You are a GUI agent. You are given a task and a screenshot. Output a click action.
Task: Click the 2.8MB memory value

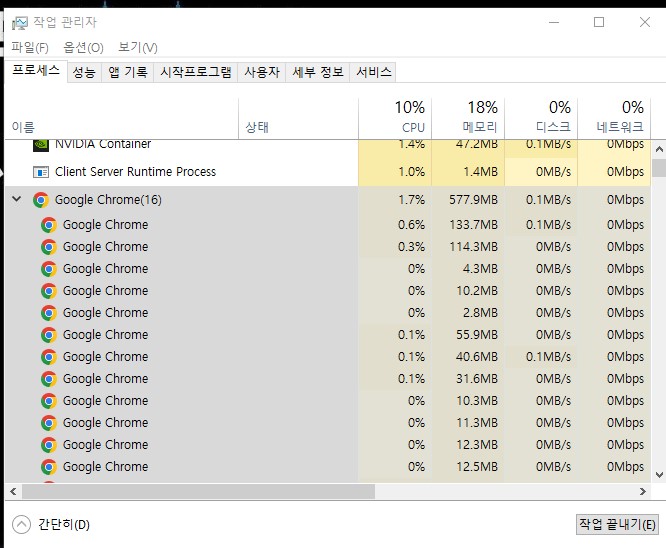point(480,313)
